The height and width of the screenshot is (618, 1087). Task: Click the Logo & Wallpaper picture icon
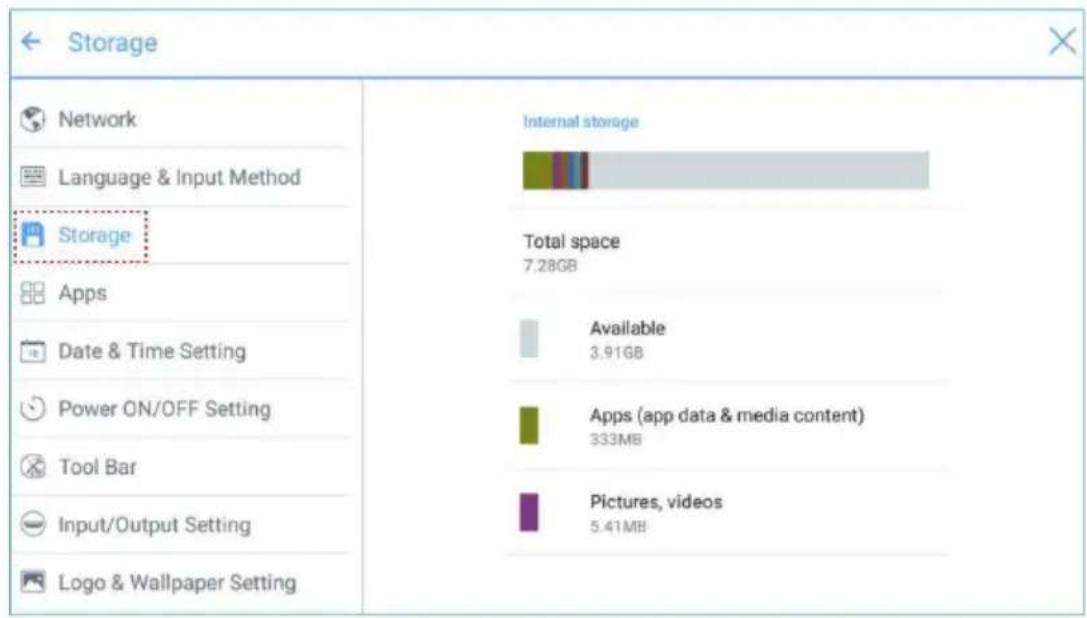pos(33,581)
